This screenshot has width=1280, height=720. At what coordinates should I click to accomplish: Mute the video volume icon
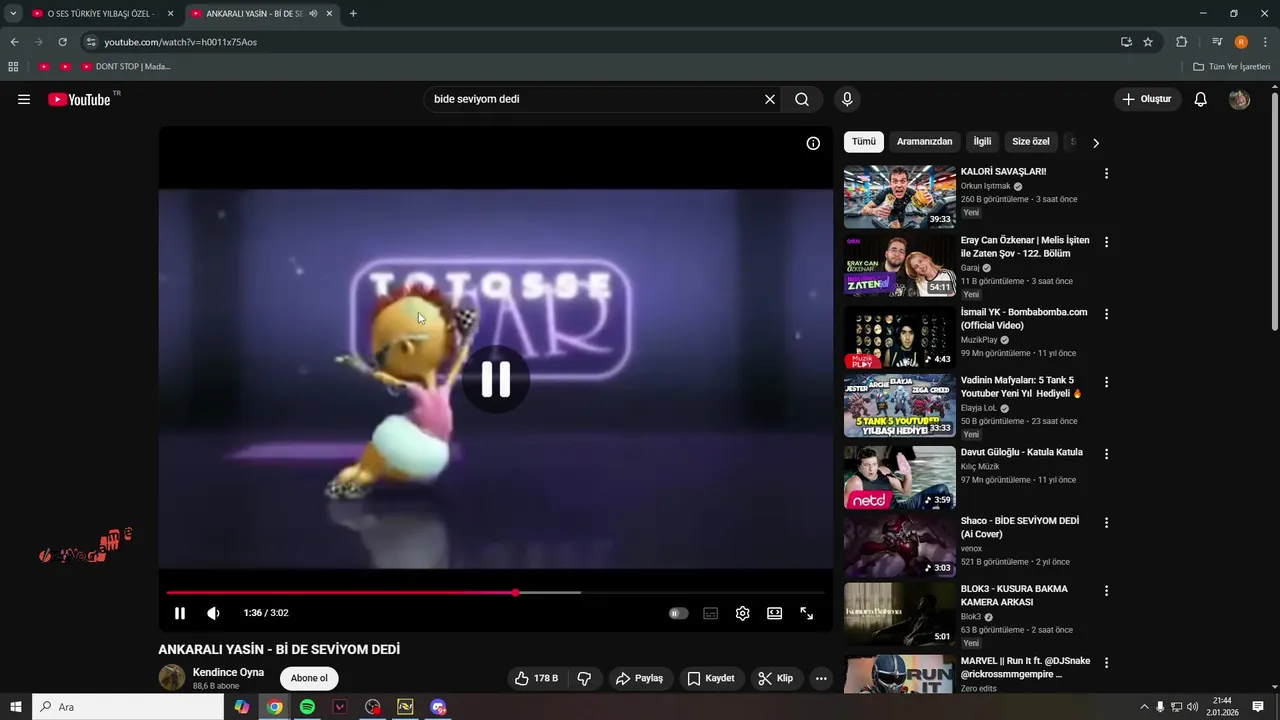click(213, 613)
